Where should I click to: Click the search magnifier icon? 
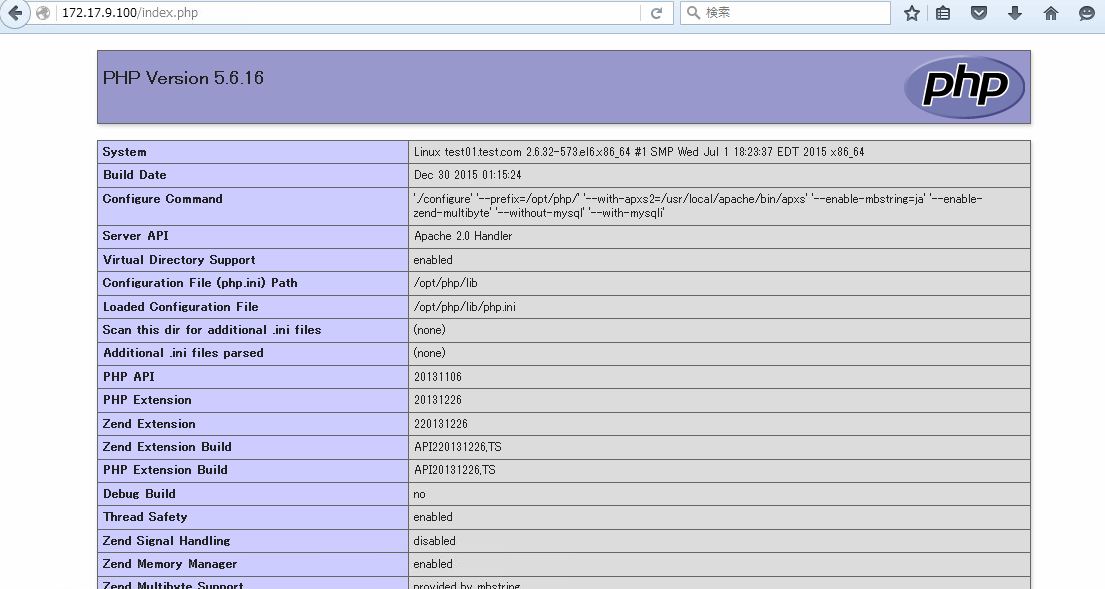(x=693, y=13)
